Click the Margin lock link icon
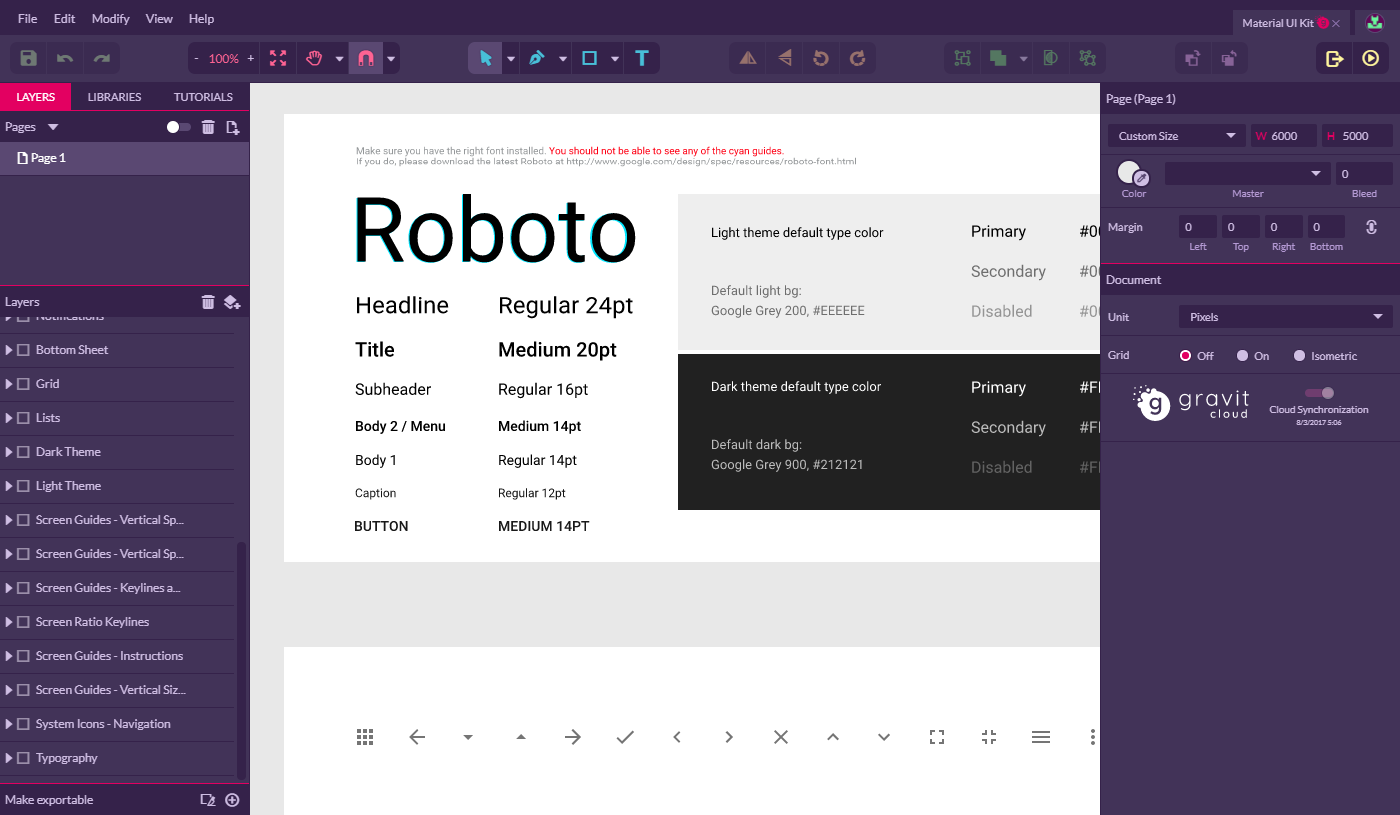The image size is (1400, 815). [x=1372, y=227]
